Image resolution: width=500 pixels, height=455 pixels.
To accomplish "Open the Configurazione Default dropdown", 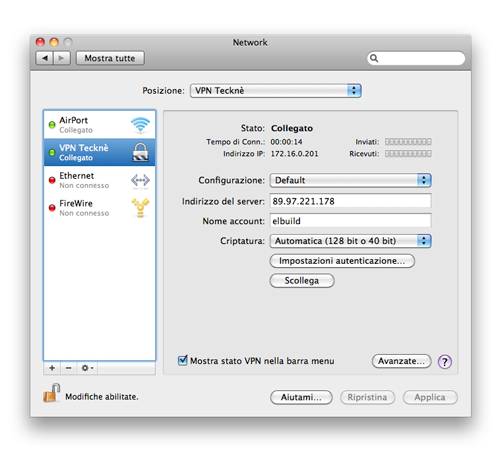I will coord(350,180).
